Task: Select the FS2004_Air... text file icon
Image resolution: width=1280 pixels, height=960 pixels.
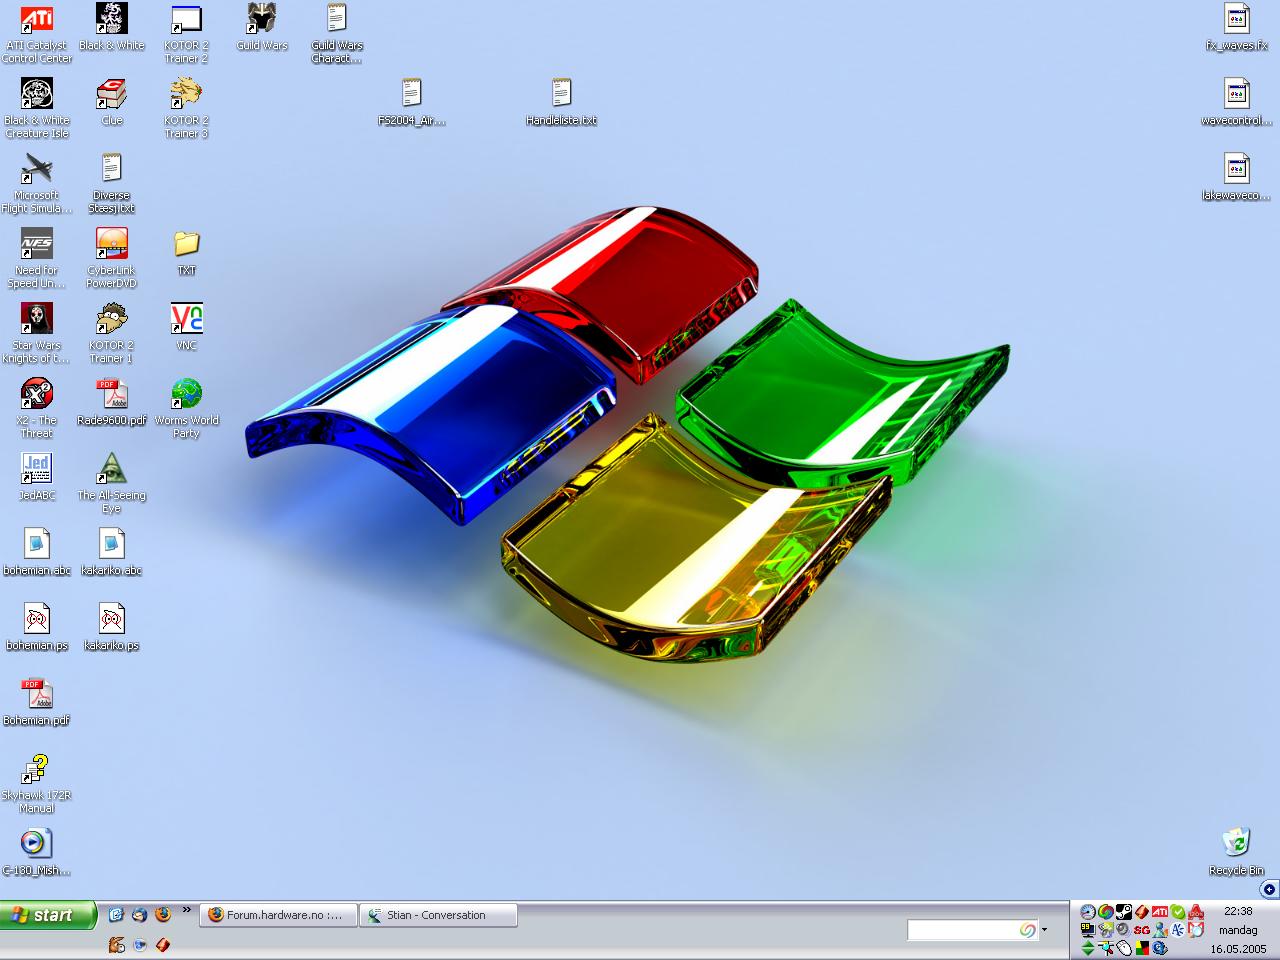Action: tap(412, 102)
